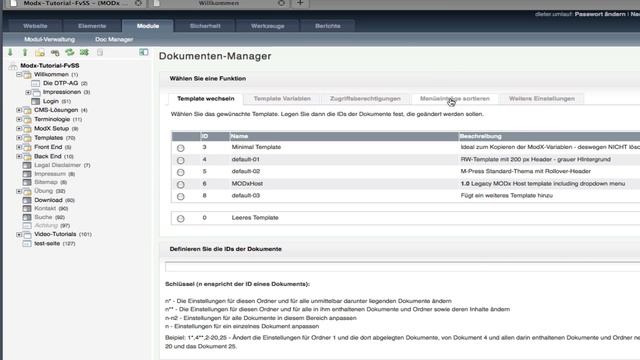
Task: Click the Templates folder icon
Action: click(27, 138)
